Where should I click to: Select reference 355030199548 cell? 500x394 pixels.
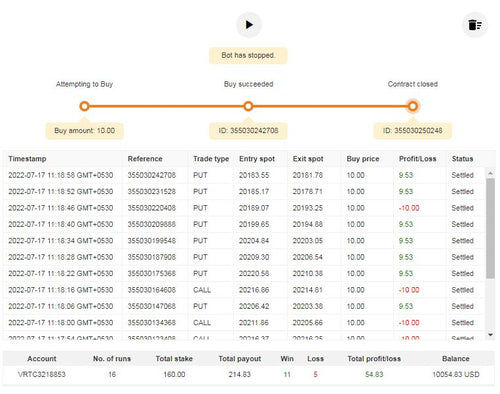click(152, 241)
